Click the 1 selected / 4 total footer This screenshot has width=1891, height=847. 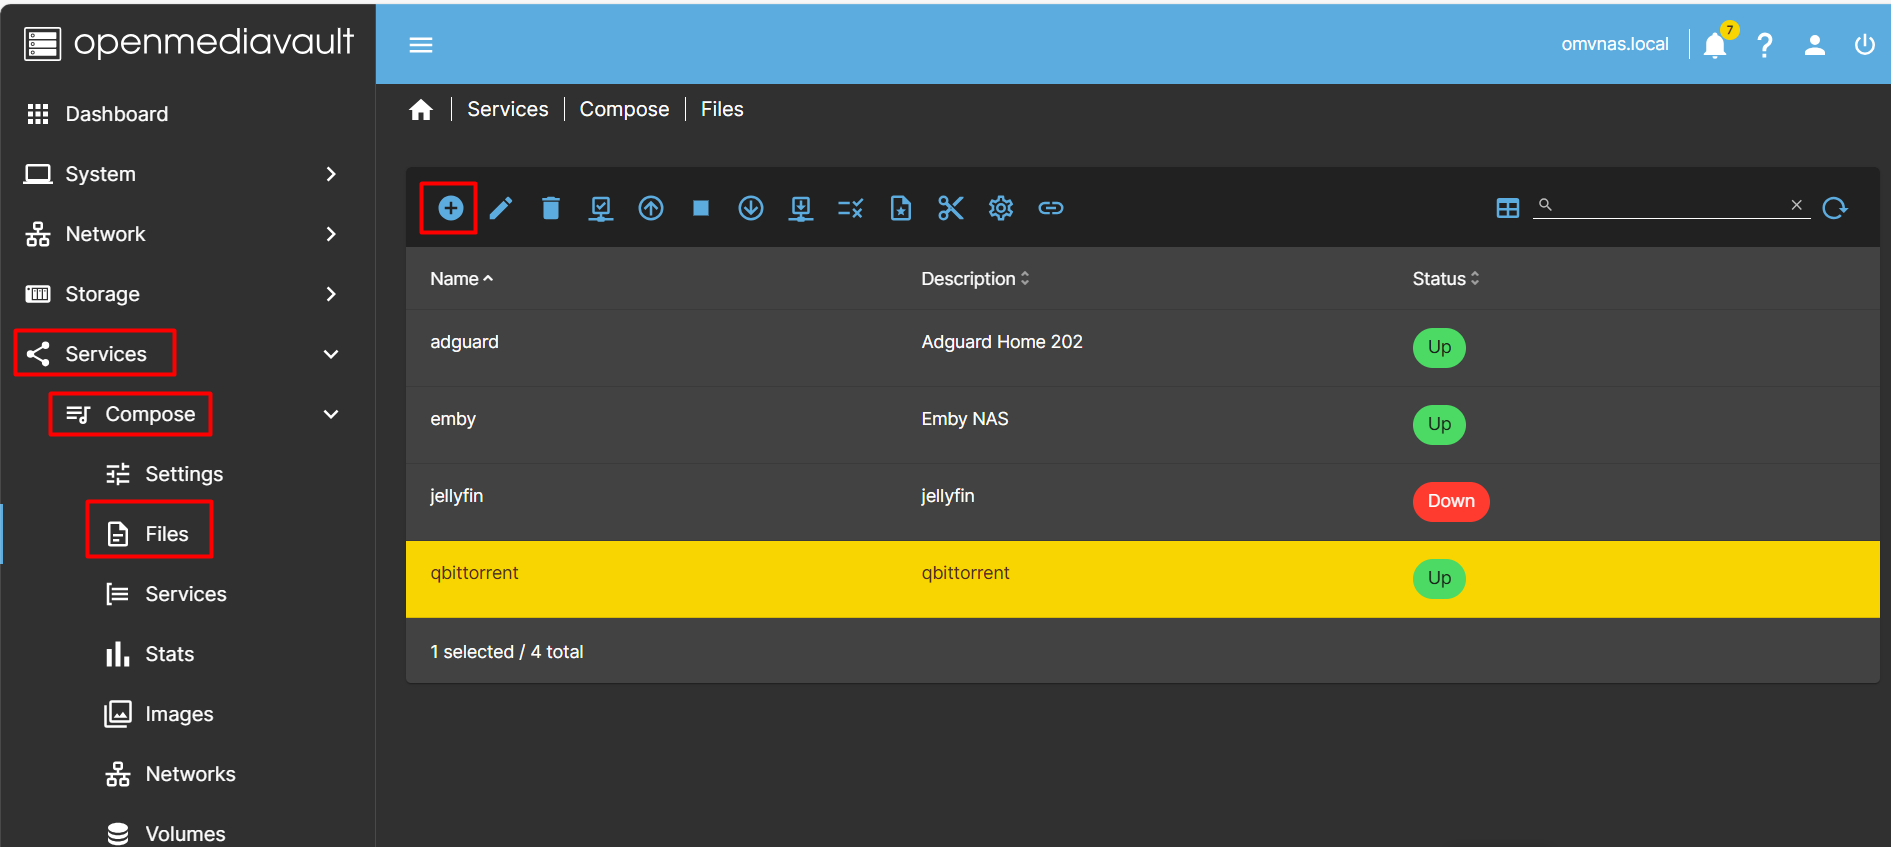point(507,652)
